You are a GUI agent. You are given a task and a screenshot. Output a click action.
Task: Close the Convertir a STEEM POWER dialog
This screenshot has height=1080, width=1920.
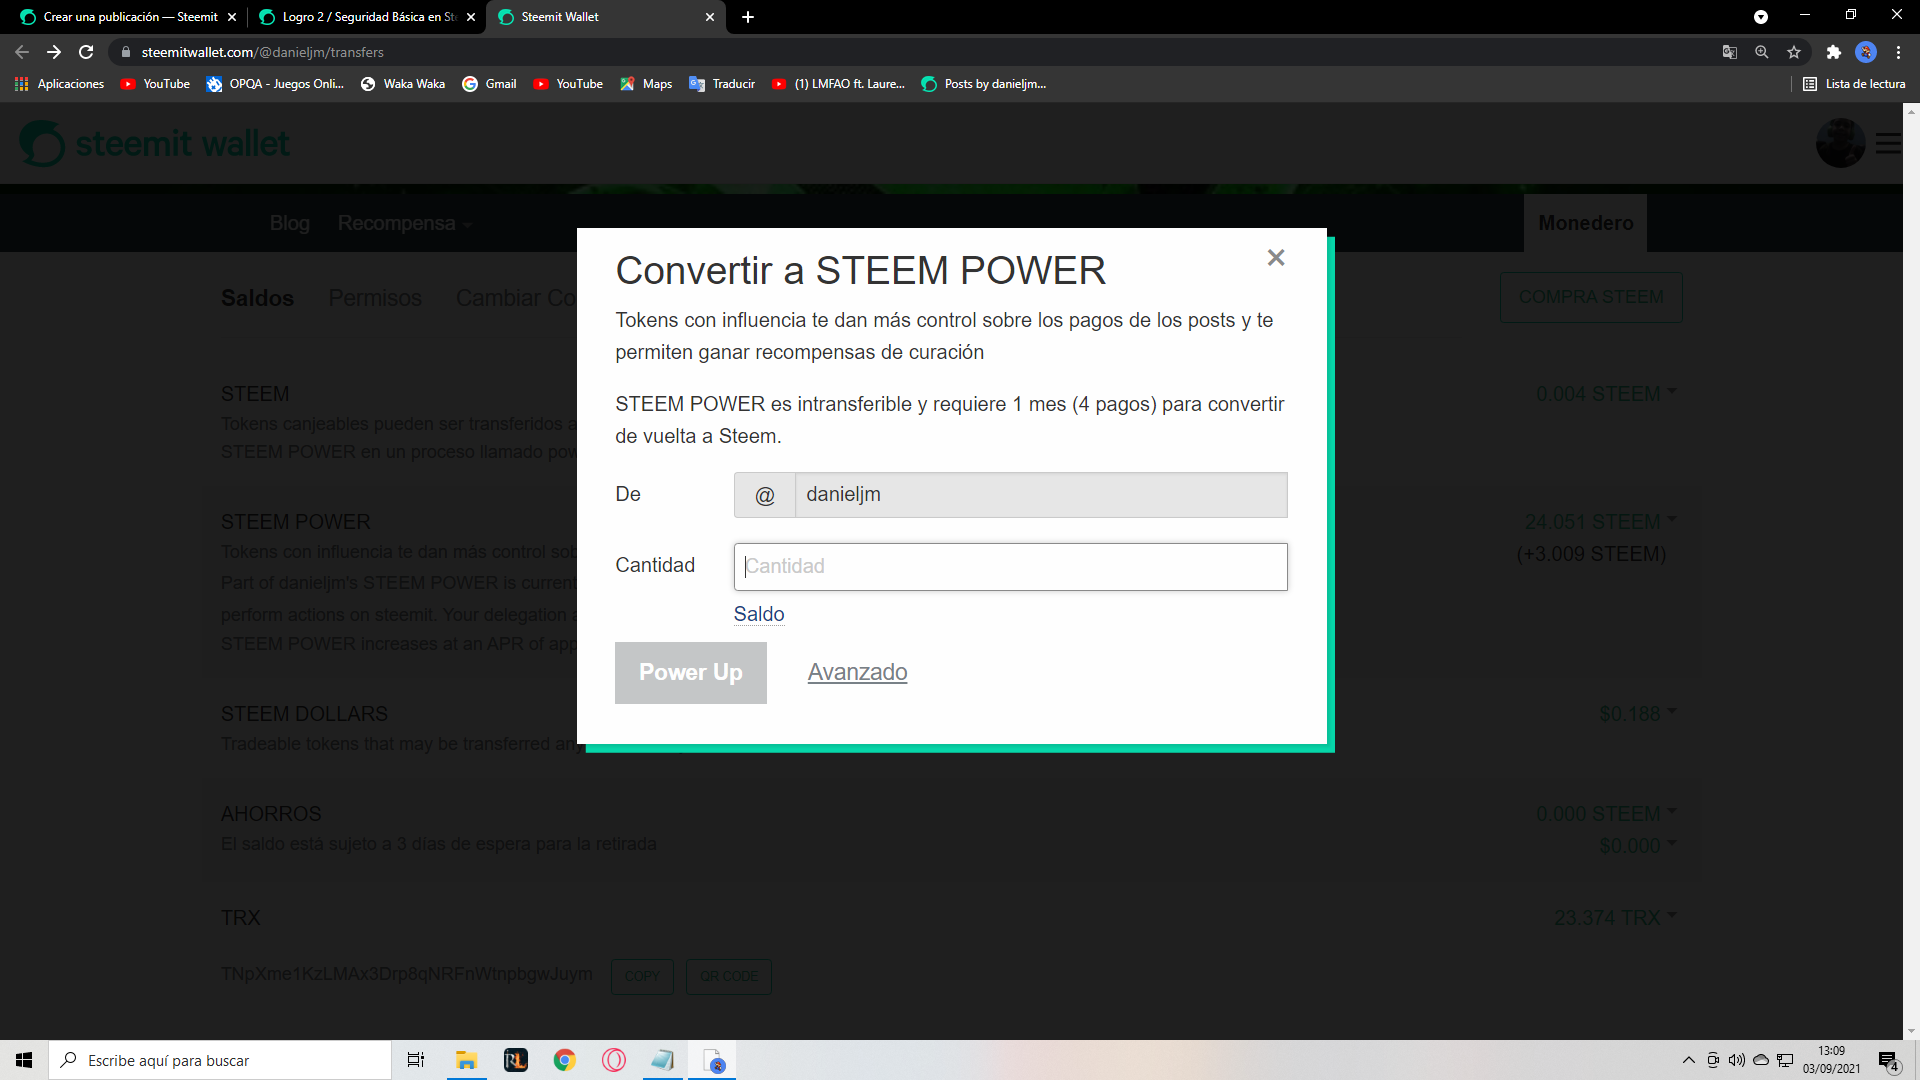click(1275, 258)
